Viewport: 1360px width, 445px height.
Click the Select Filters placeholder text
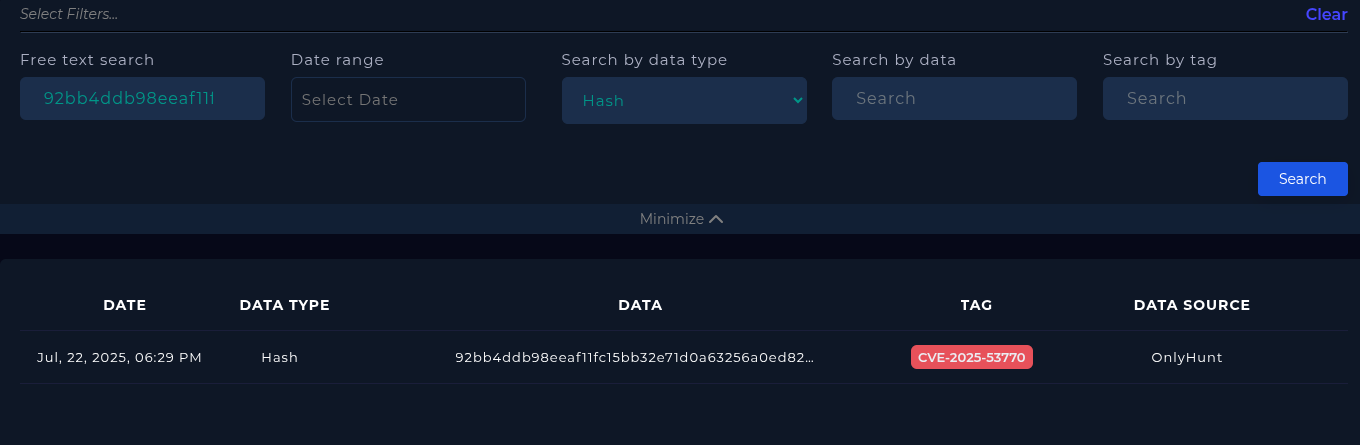[69, 14]
